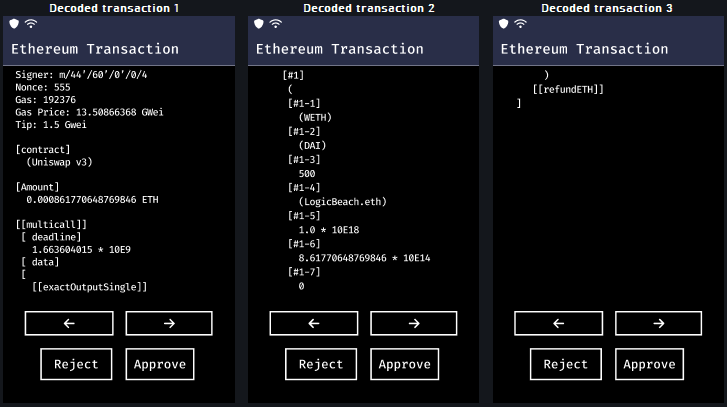Click Wi-Fi icon in decoded transaction 3
Image resolution: width=727 pixels, height=407 pixels.
tap(520, 23)
